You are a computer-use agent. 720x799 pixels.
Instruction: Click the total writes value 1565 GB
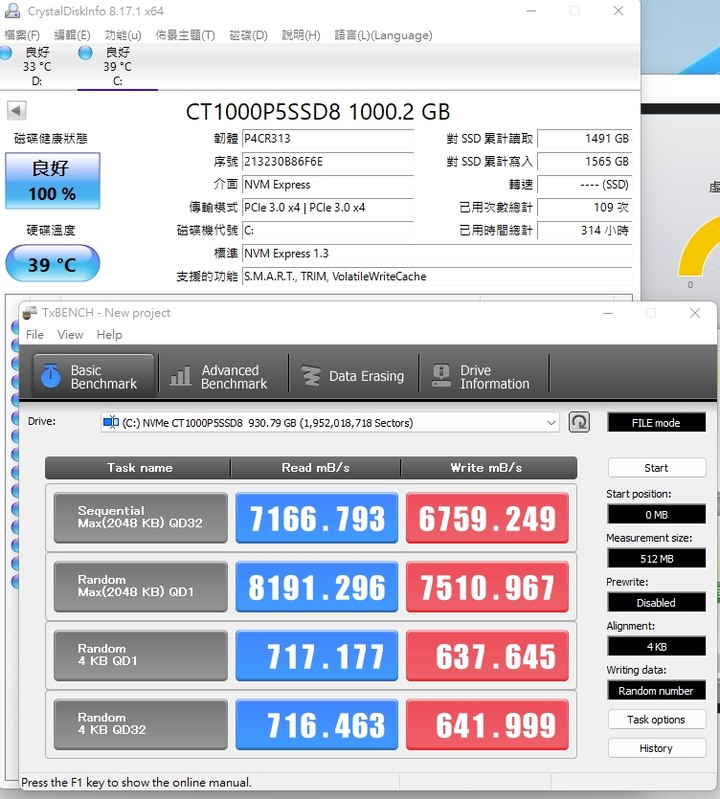pos(584,162)
